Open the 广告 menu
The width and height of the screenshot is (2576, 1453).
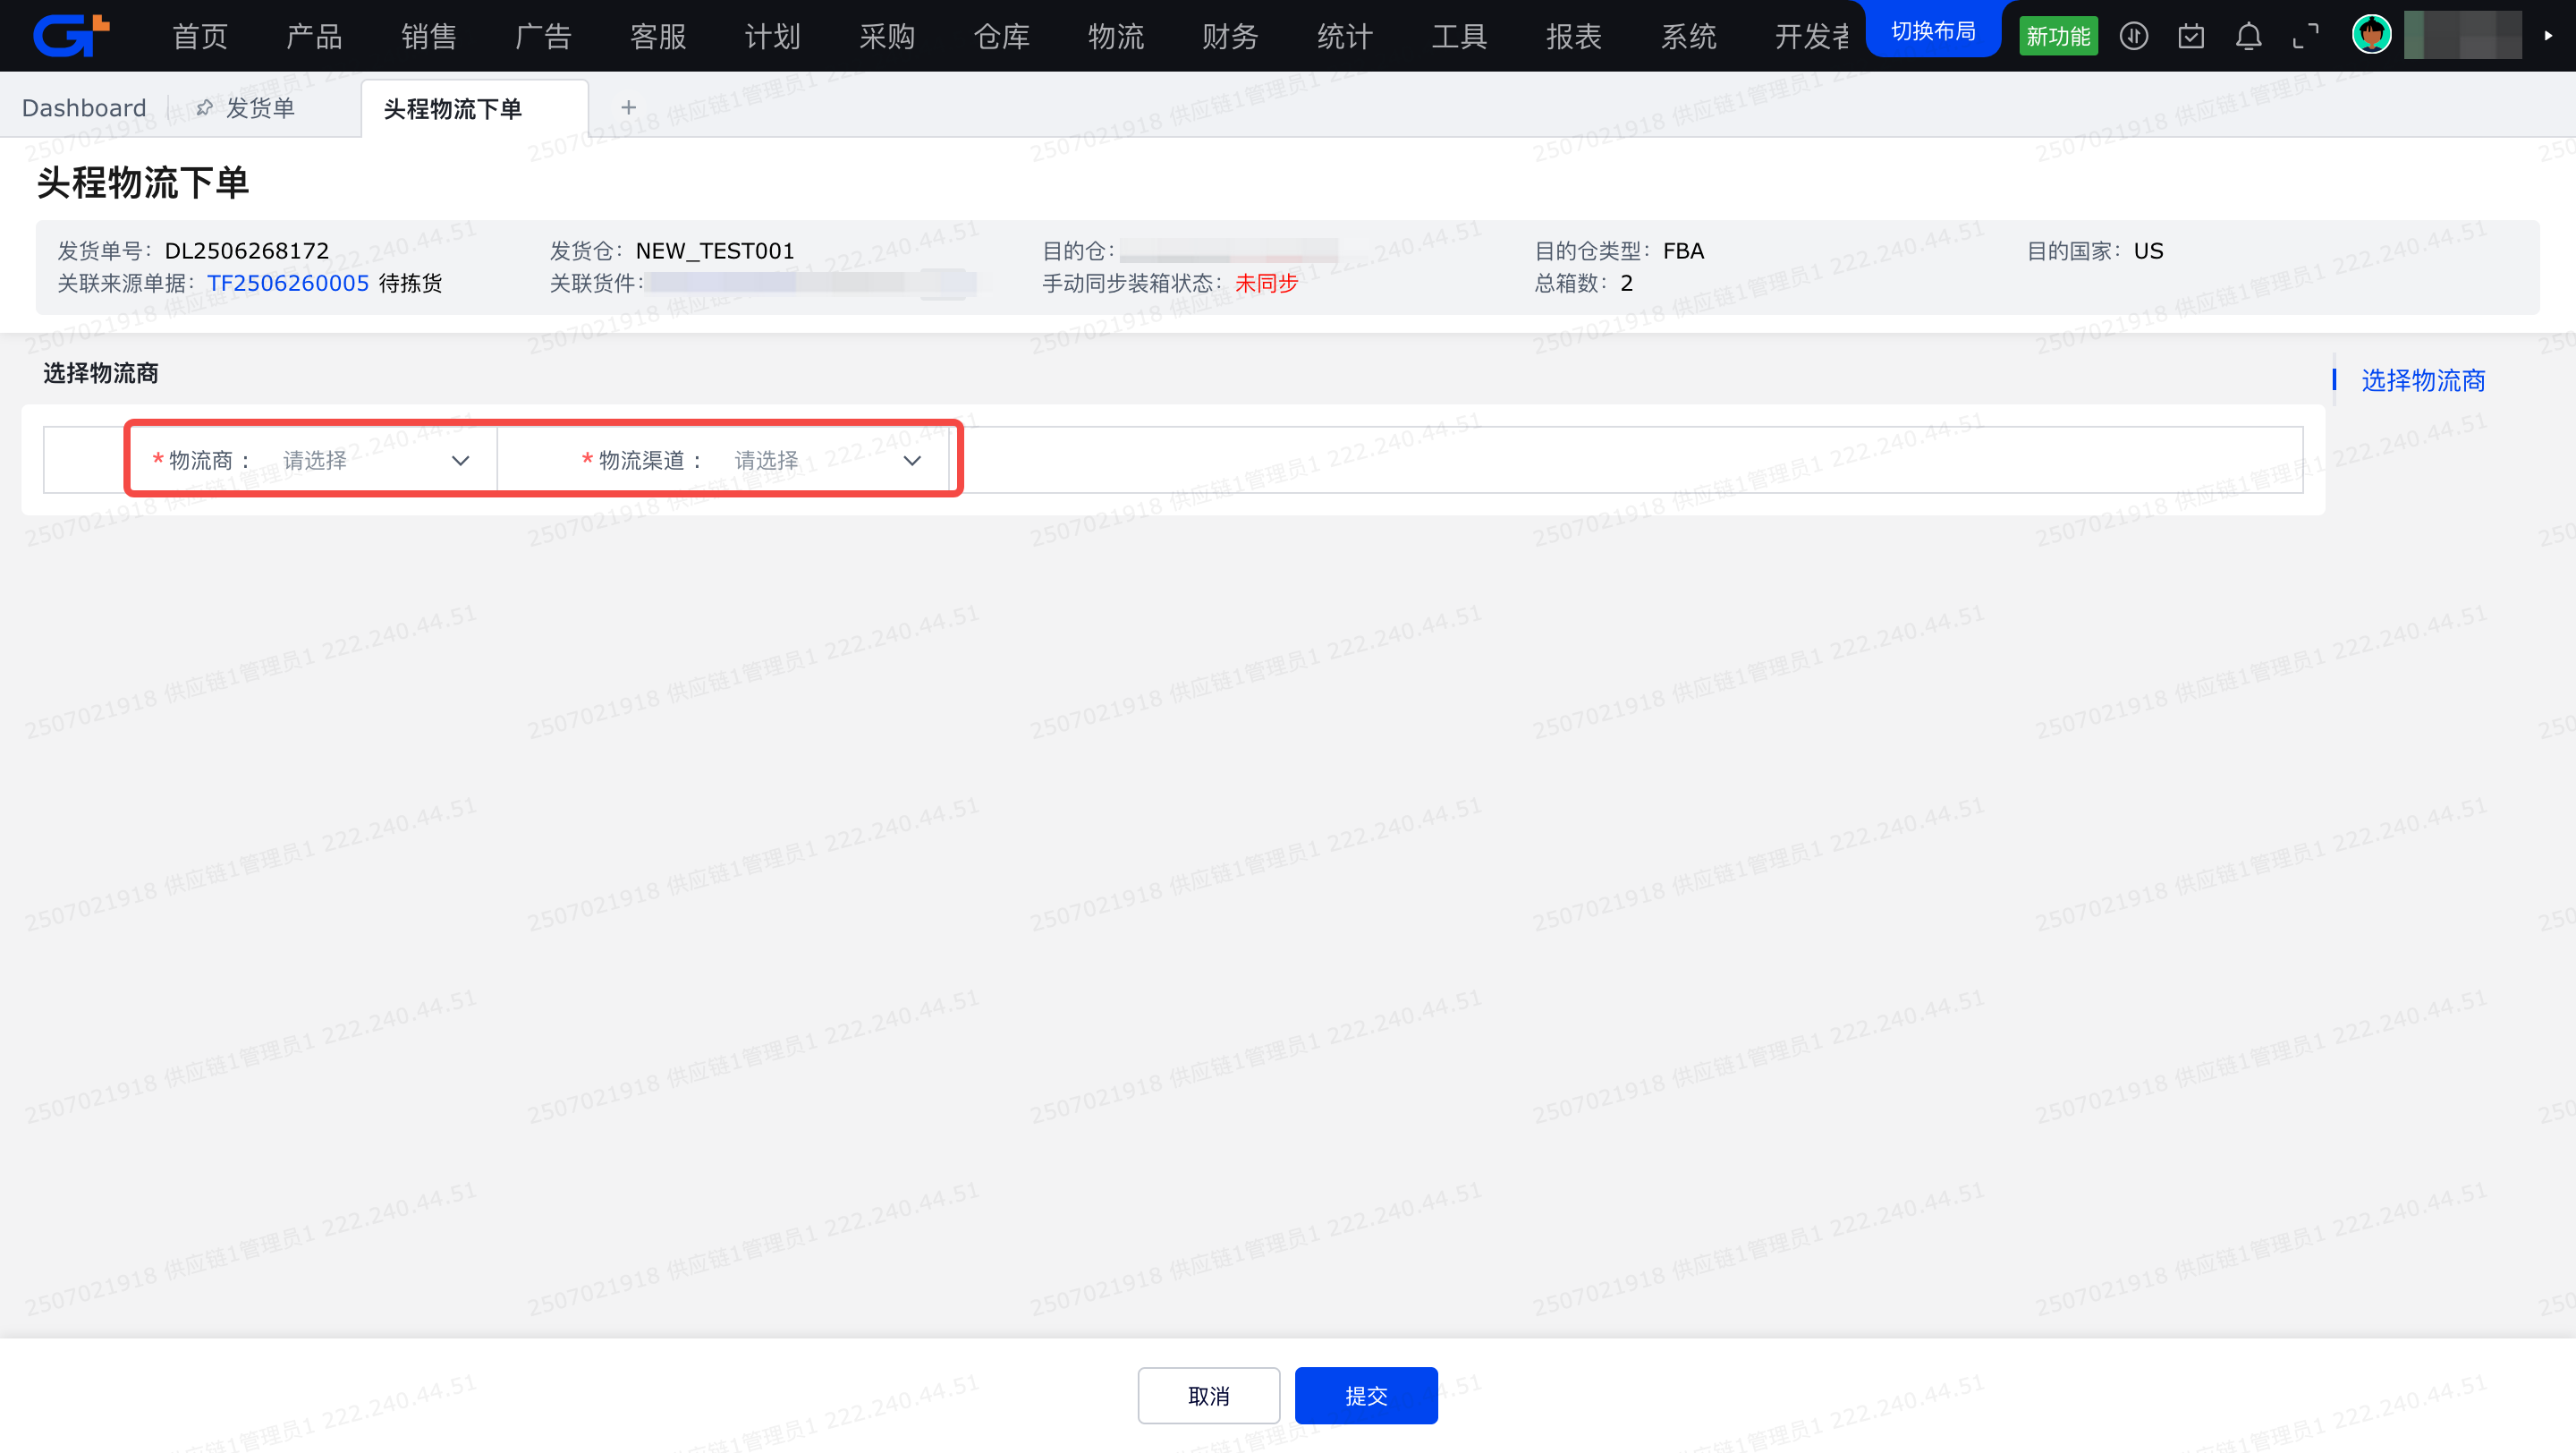tap(544, 37)
